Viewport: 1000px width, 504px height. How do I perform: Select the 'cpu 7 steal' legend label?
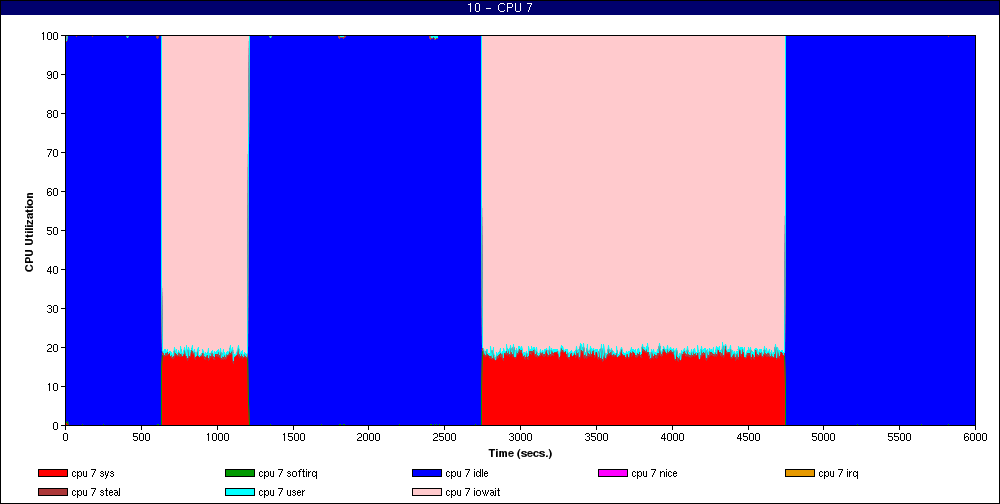point(96,493)
